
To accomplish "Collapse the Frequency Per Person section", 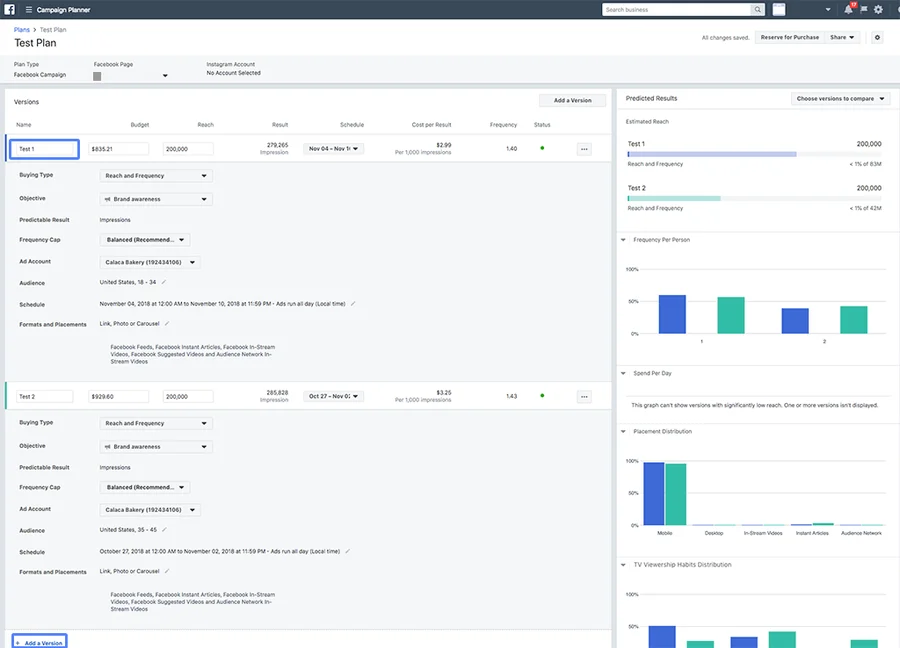I will [624, 240].
